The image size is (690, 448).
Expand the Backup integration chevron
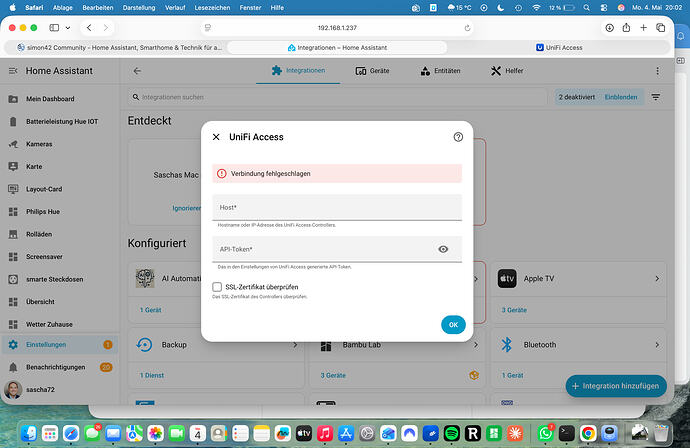295,345
